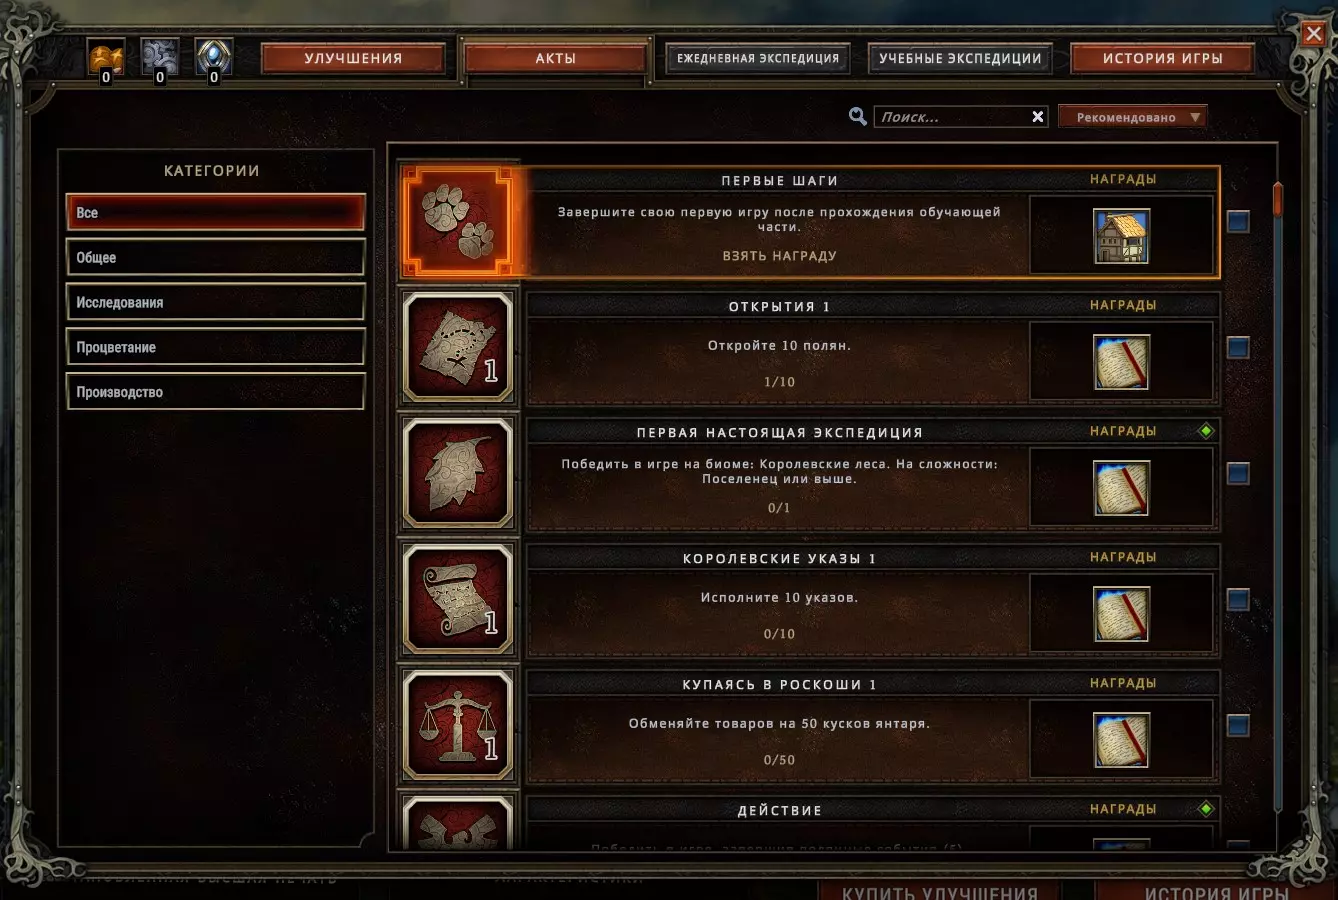Screen dimensions: 1338x900
Task: Select the map icon for Открытия 1
Action: (x=458, y=347)
